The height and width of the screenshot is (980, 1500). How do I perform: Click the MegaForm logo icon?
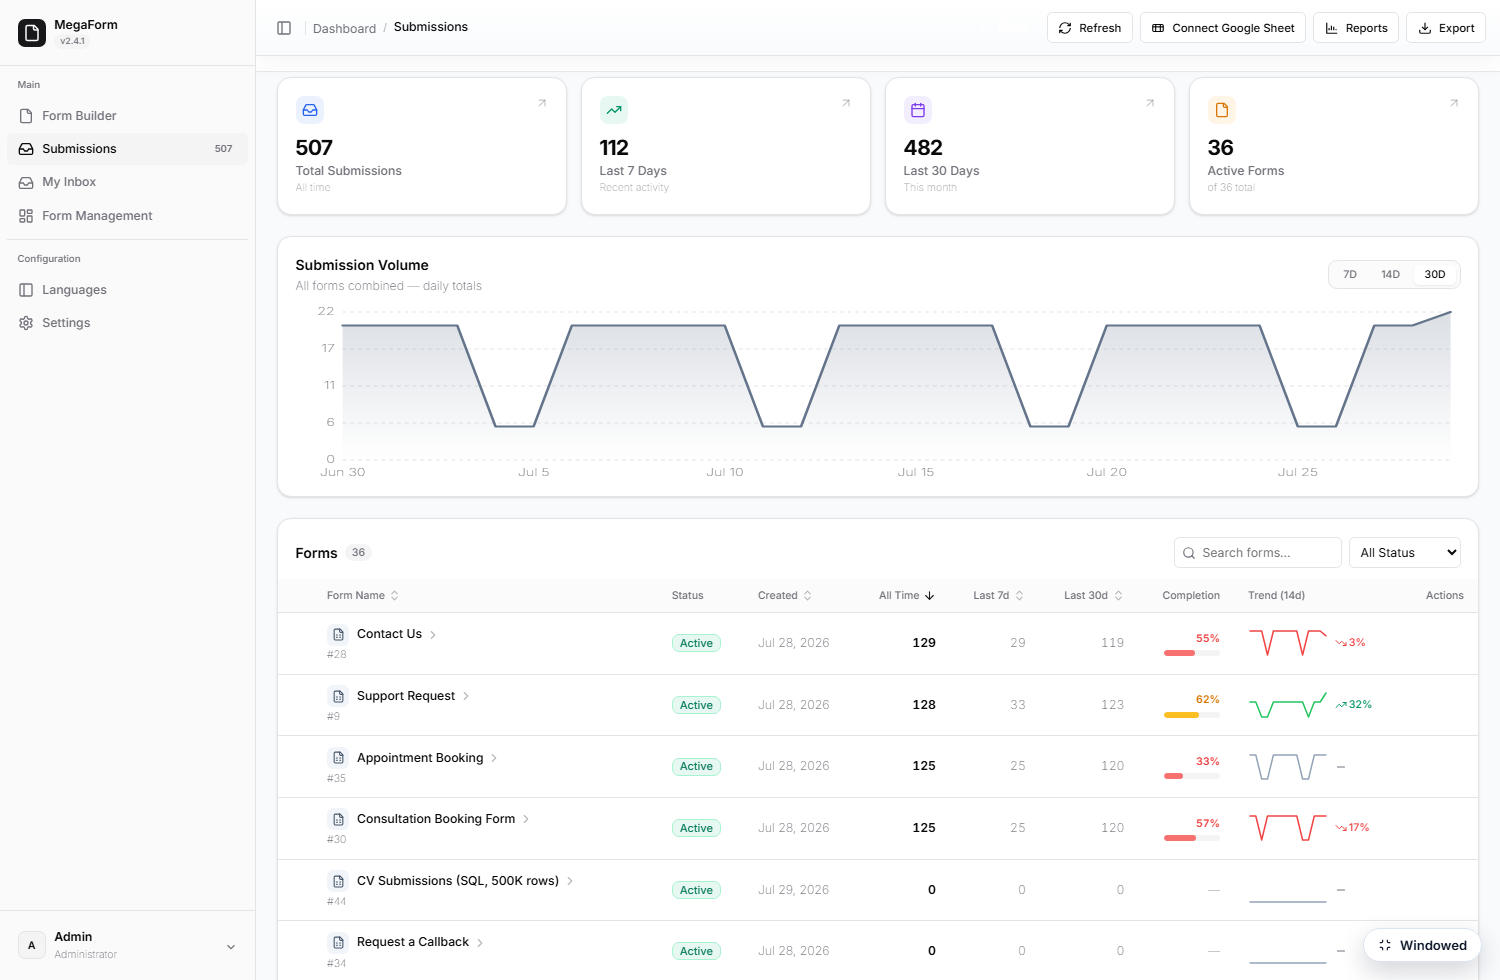32,33
